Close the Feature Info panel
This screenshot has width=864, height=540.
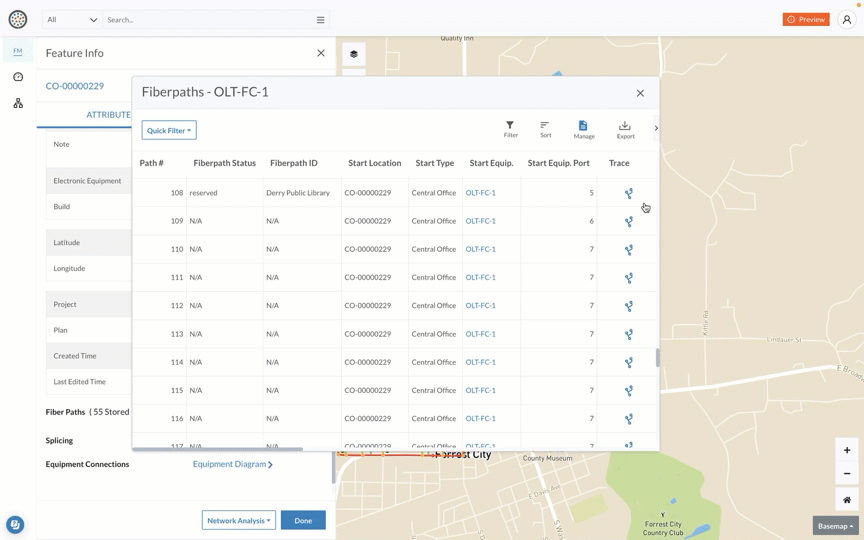tap(321, 53)
